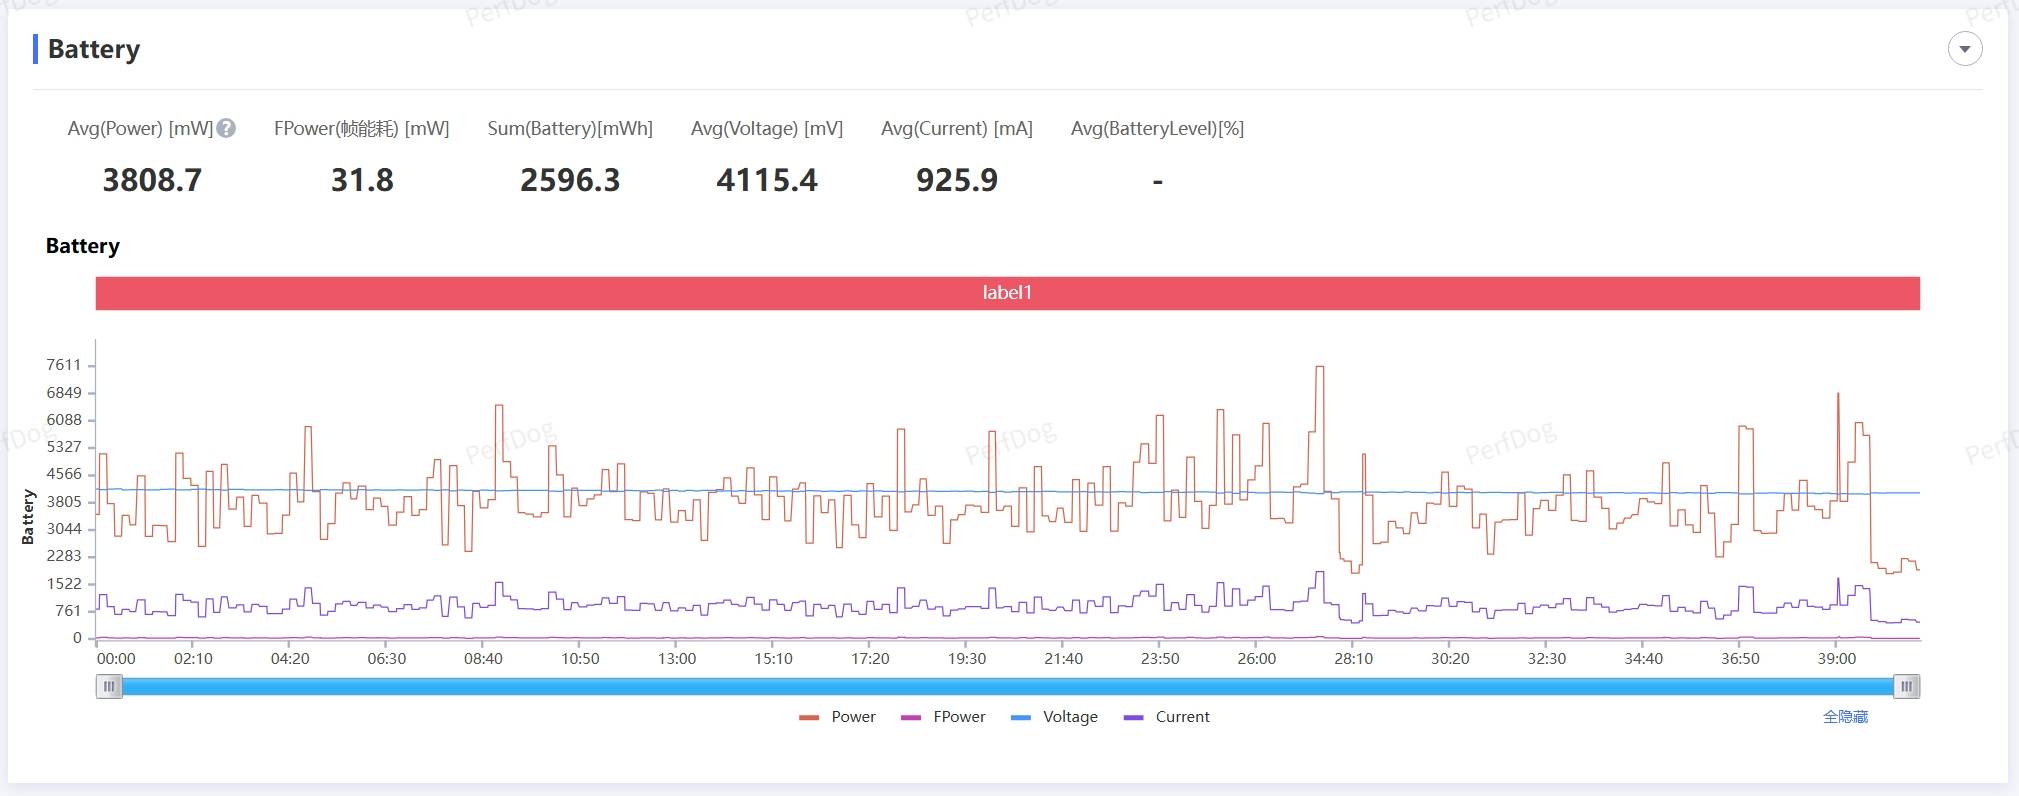The image size is (2019, 796).
Task: Toggle the Power series in the legend
Action: coord(852,717)
